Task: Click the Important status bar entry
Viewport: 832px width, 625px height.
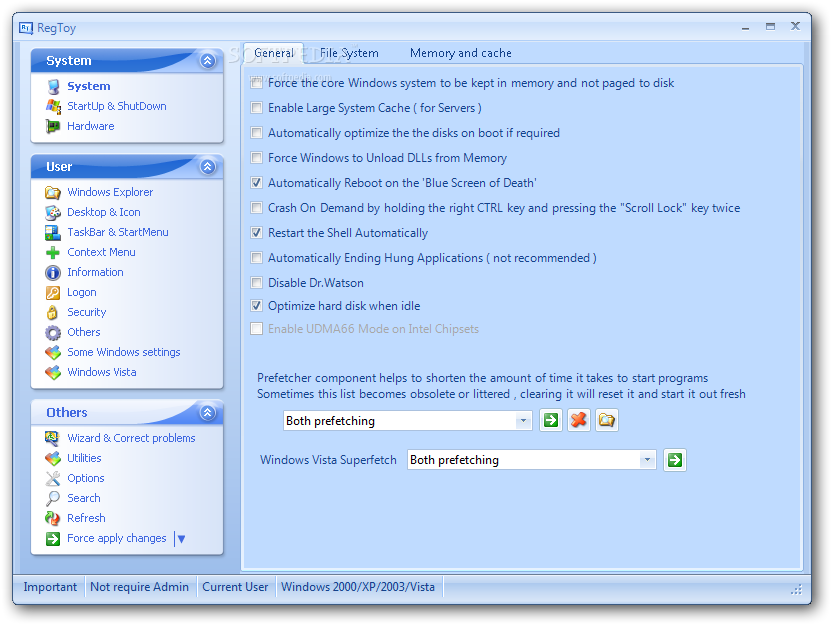Action: pyautogui.click(x=50, y=587)
